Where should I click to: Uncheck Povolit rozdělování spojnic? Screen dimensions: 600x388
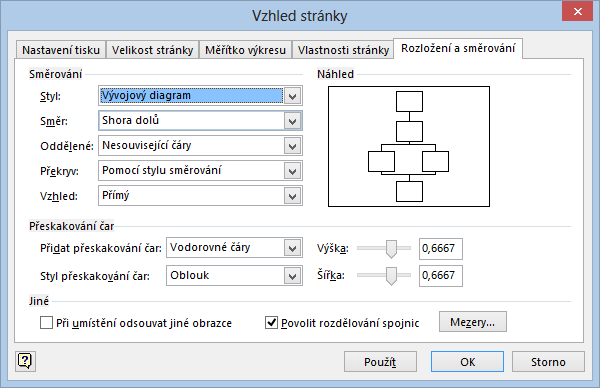271,323
